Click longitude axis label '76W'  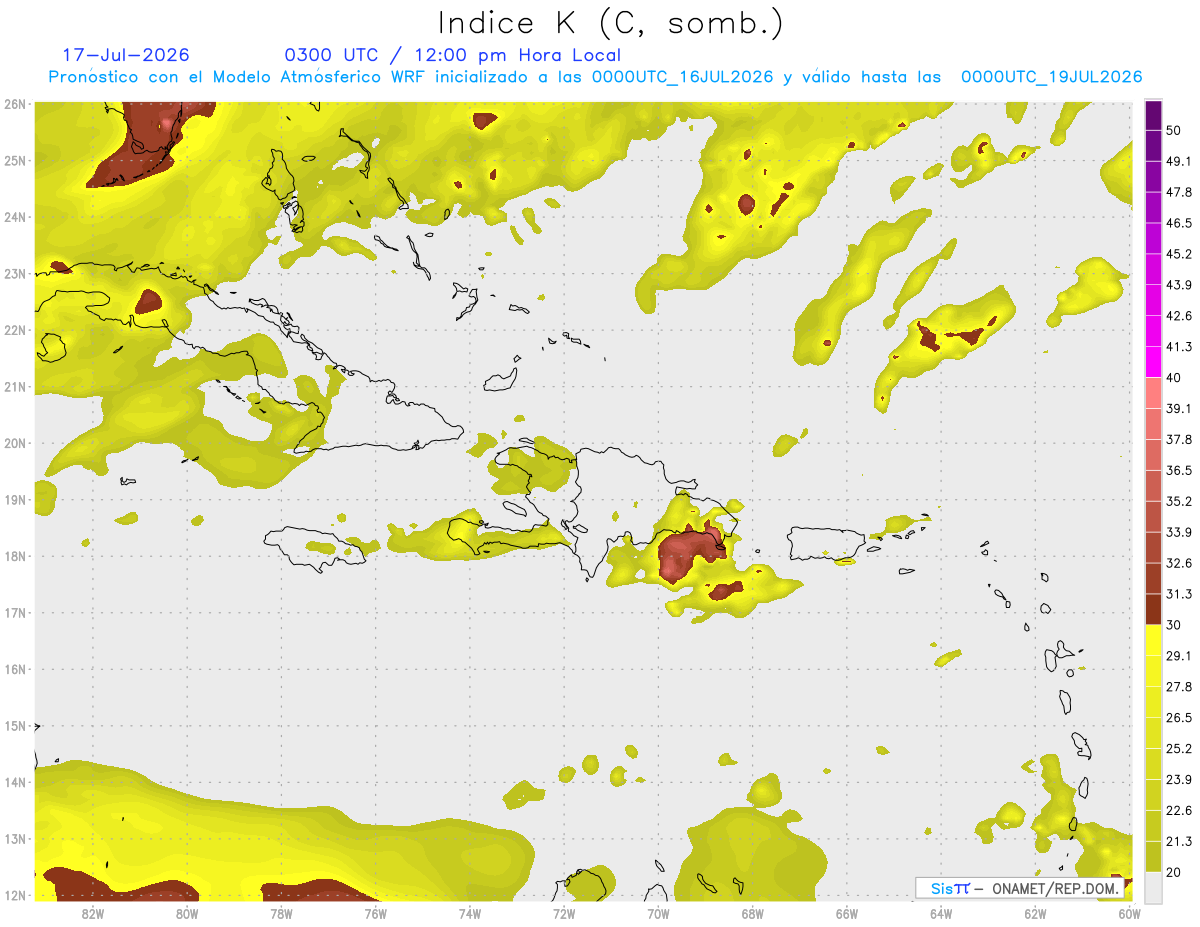click(375, 913)
